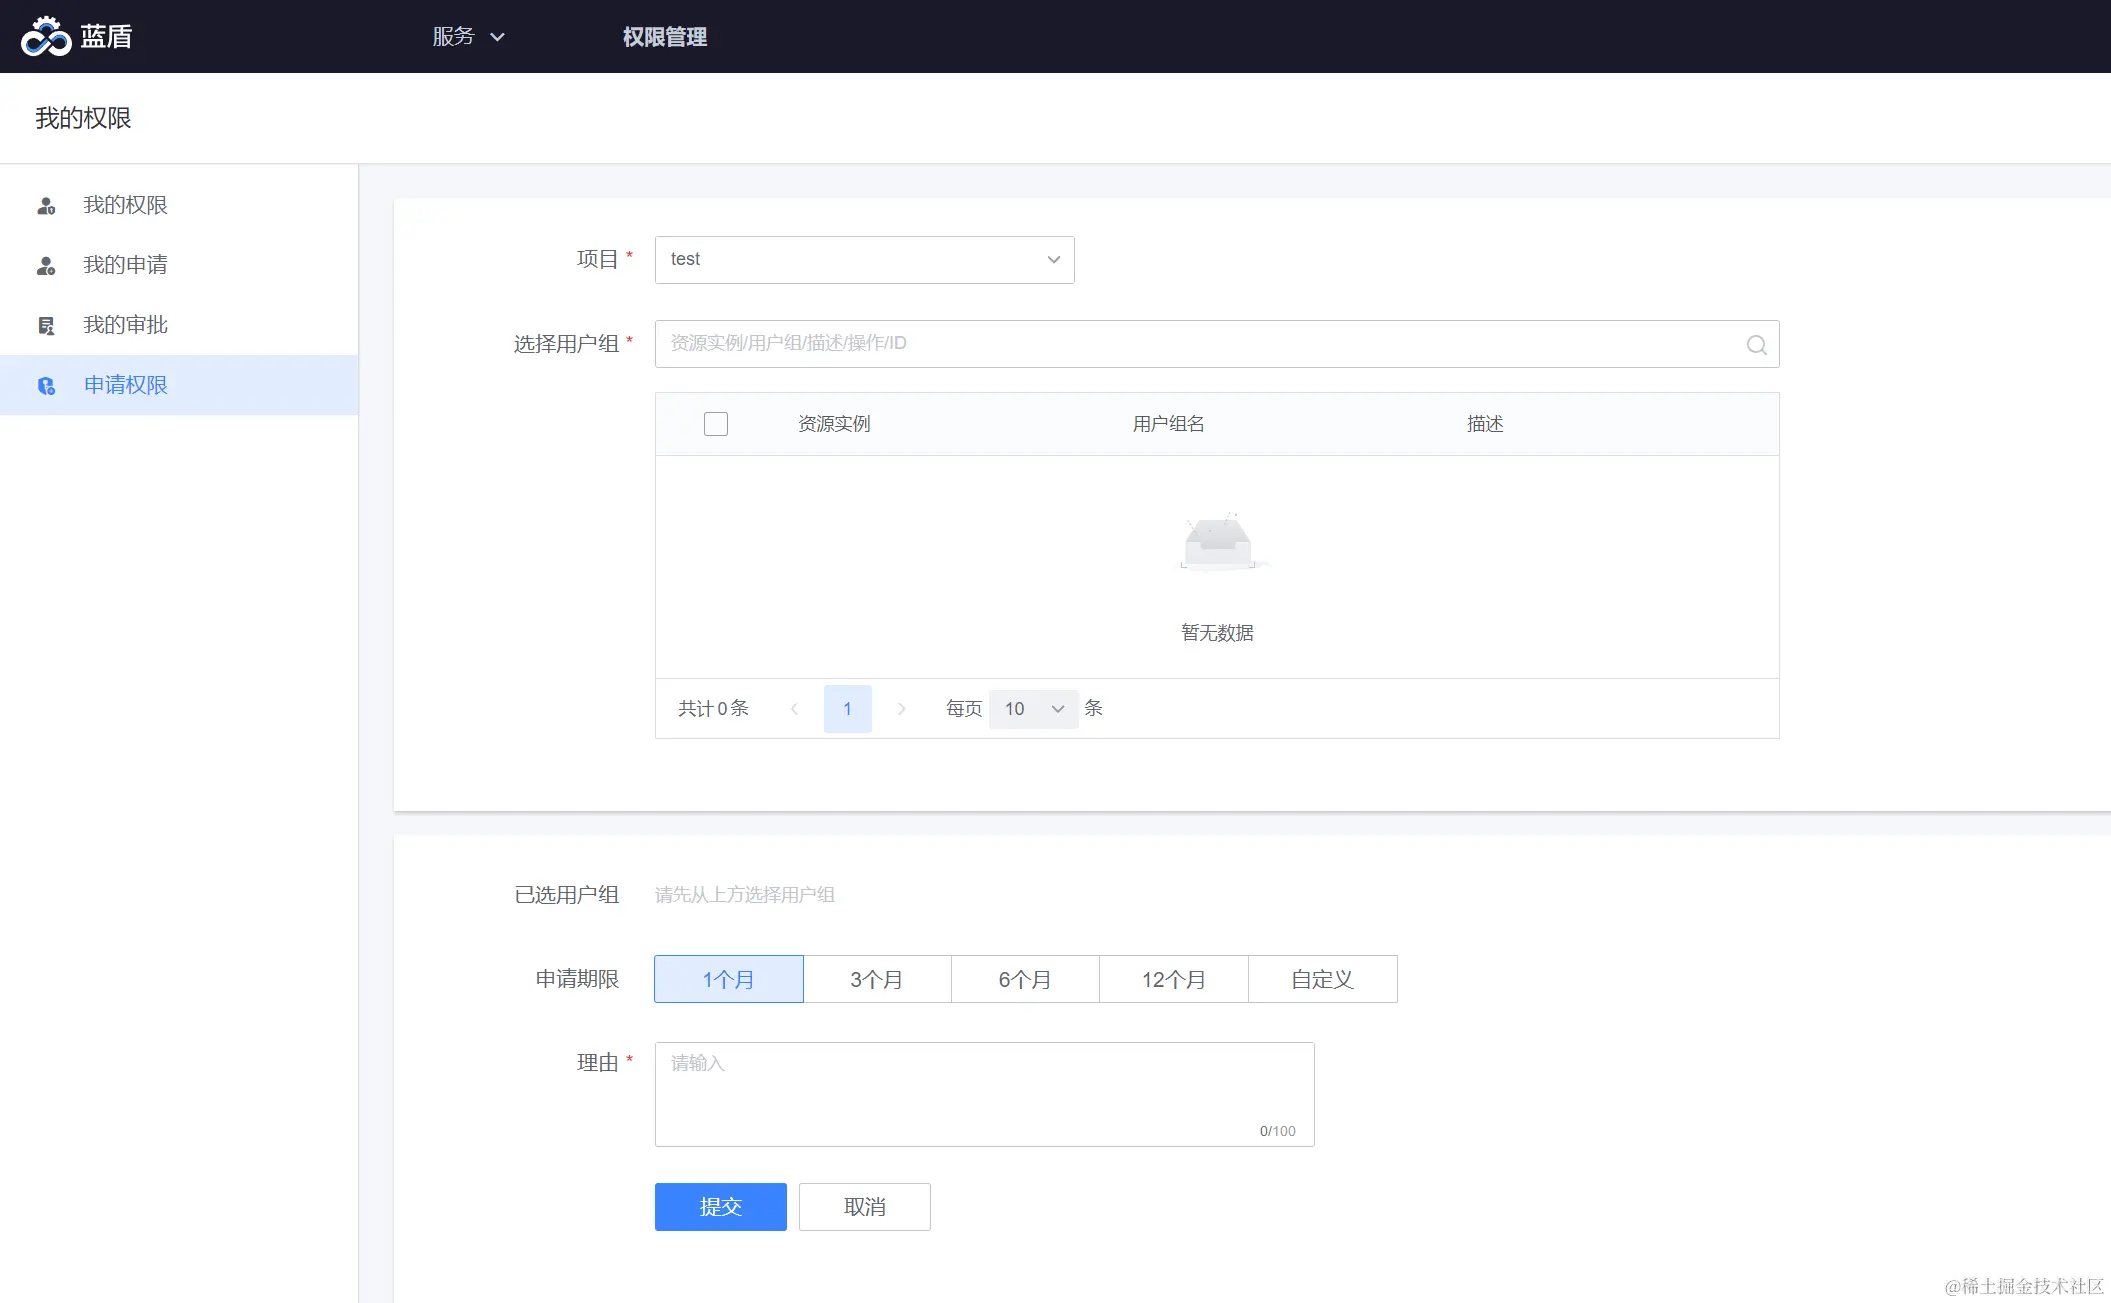
Task: Click the 我的权限 sidebar icon
Action: [46, 206]
